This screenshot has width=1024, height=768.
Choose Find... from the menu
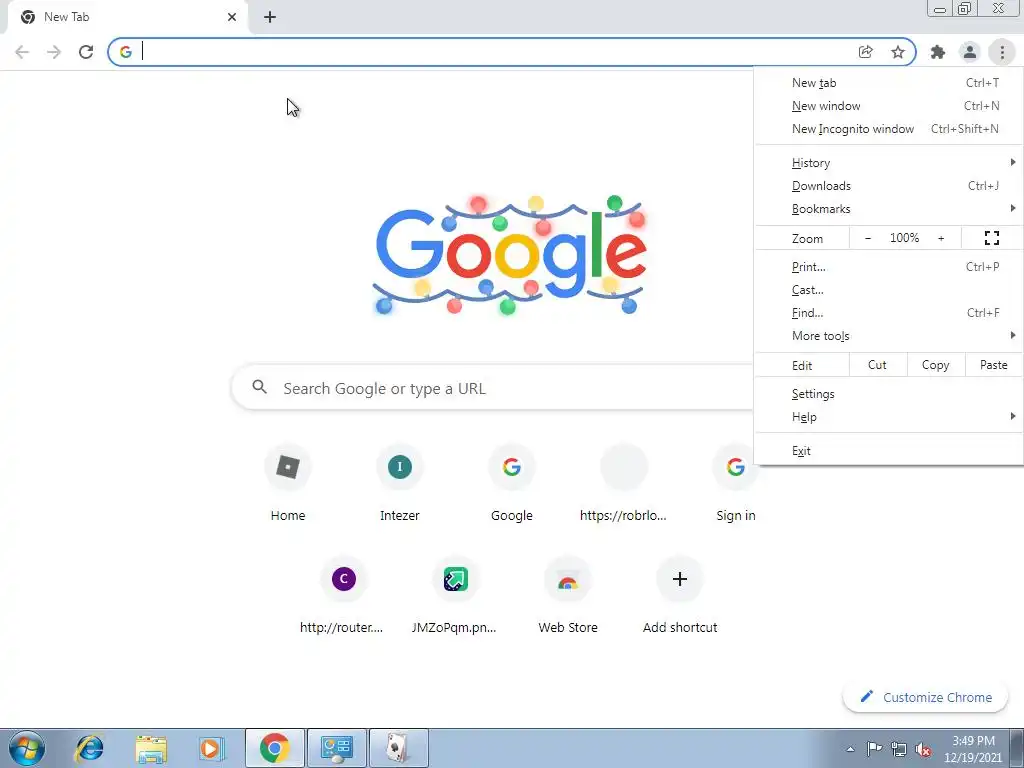tap(889, 313)
